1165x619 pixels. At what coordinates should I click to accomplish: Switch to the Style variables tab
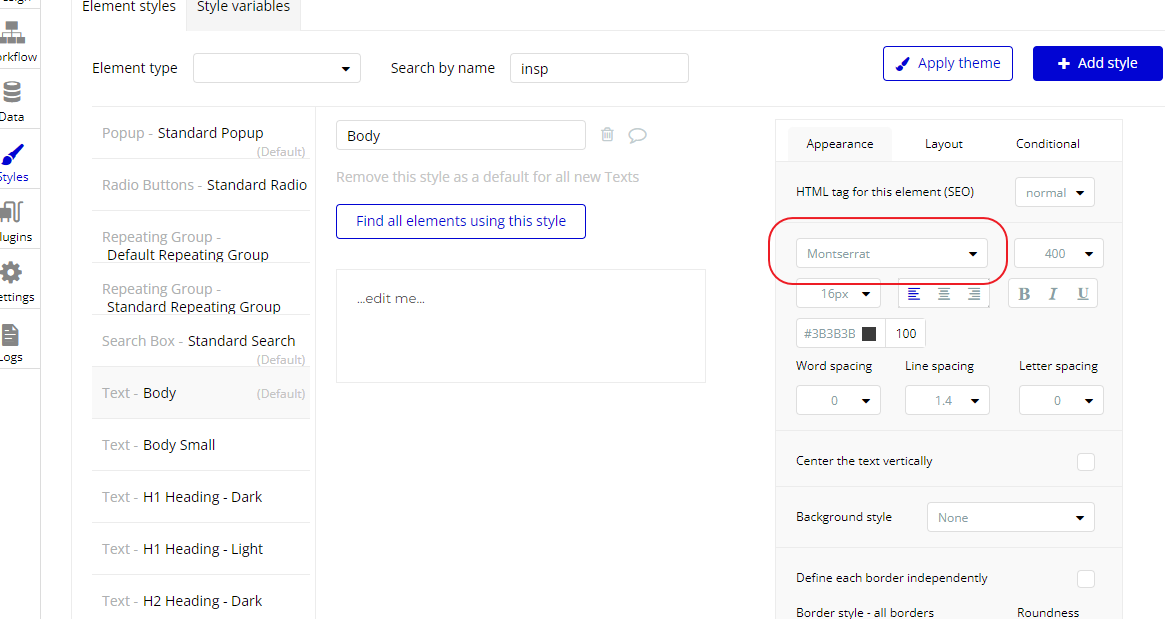pyautogui.click(x=243, y=8)
